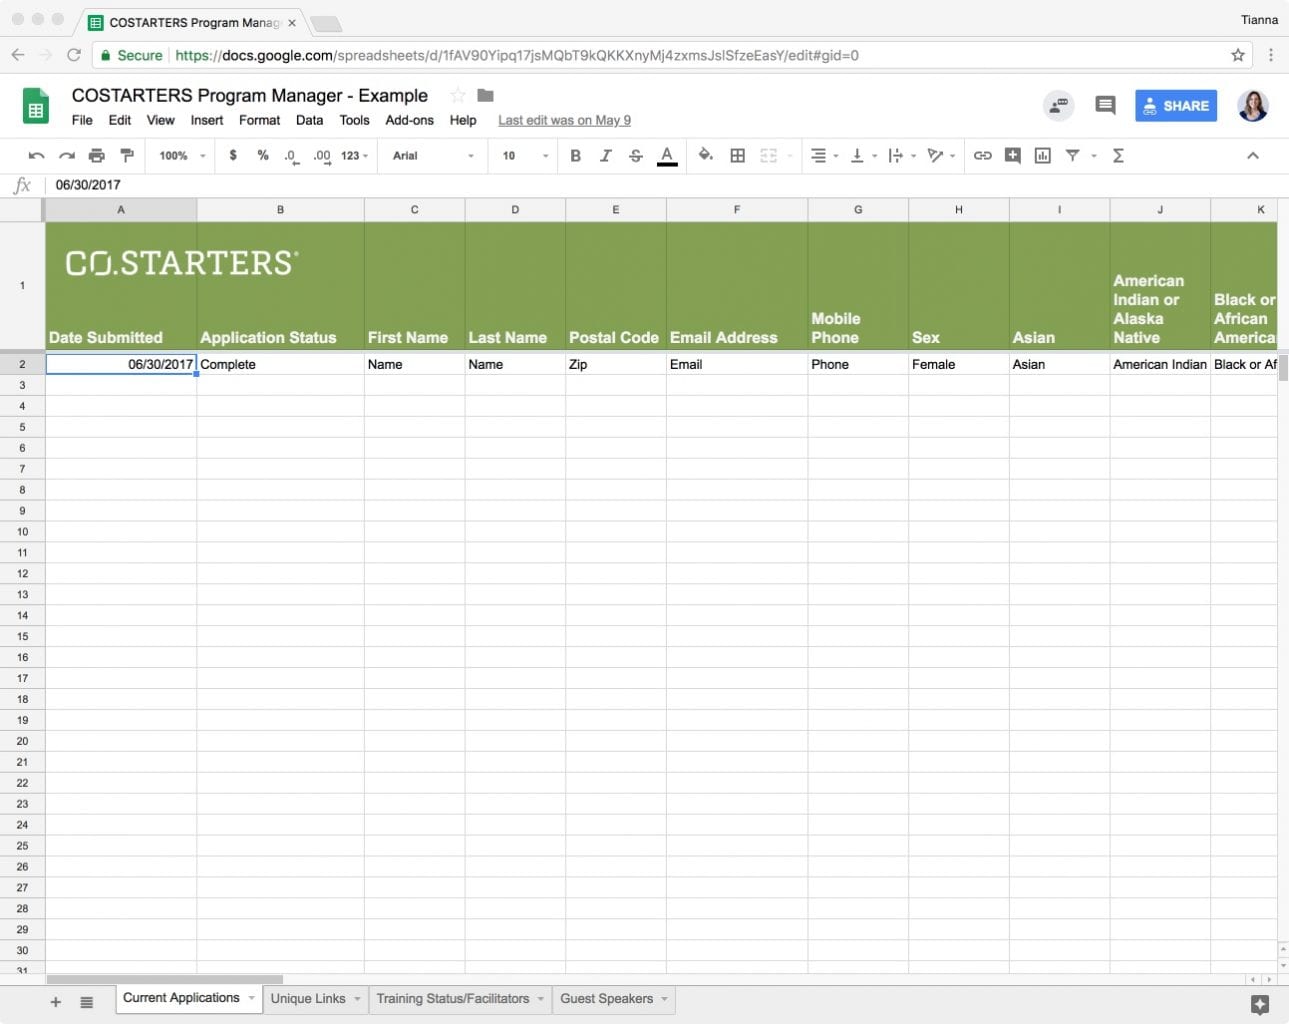1289x1024 pixels.
Task: Insert link with chain icon
Action: [x=982, y=156]
